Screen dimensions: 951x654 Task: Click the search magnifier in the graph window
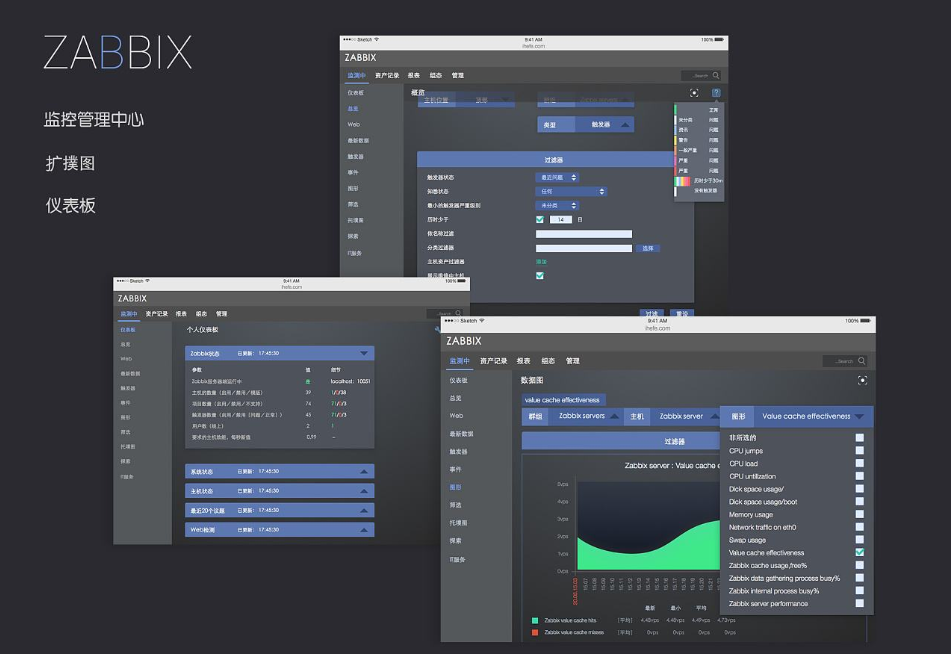tap(861, 360)
